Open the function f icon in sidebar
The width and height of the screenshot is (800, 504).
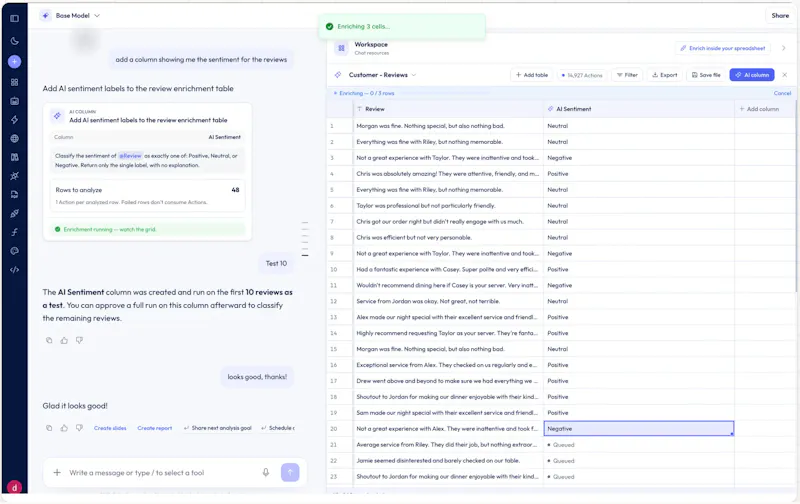[14, 232]
